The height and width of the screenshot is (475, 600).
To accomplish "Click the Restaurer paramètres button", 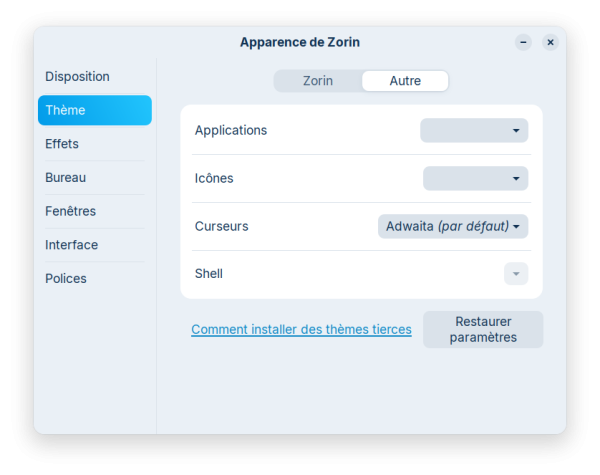I will (483, 329).
